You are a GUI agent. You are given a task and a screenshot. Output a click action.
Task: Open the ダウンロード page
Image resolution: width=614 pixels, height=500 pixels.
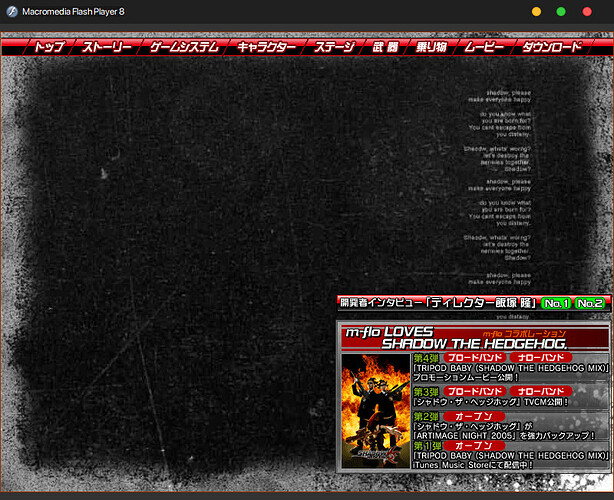[x=552, y=47]
